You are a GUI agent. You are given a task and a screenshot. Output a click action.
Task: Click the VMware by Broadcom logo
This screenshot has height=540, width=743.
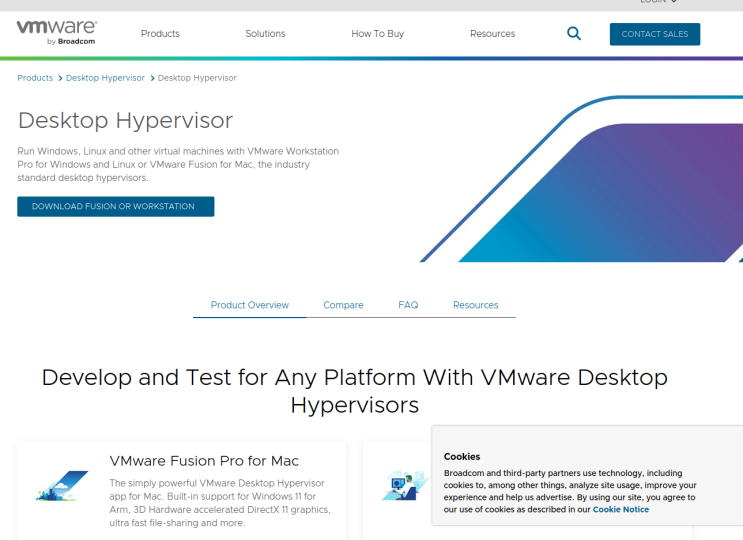pos(57,33)
